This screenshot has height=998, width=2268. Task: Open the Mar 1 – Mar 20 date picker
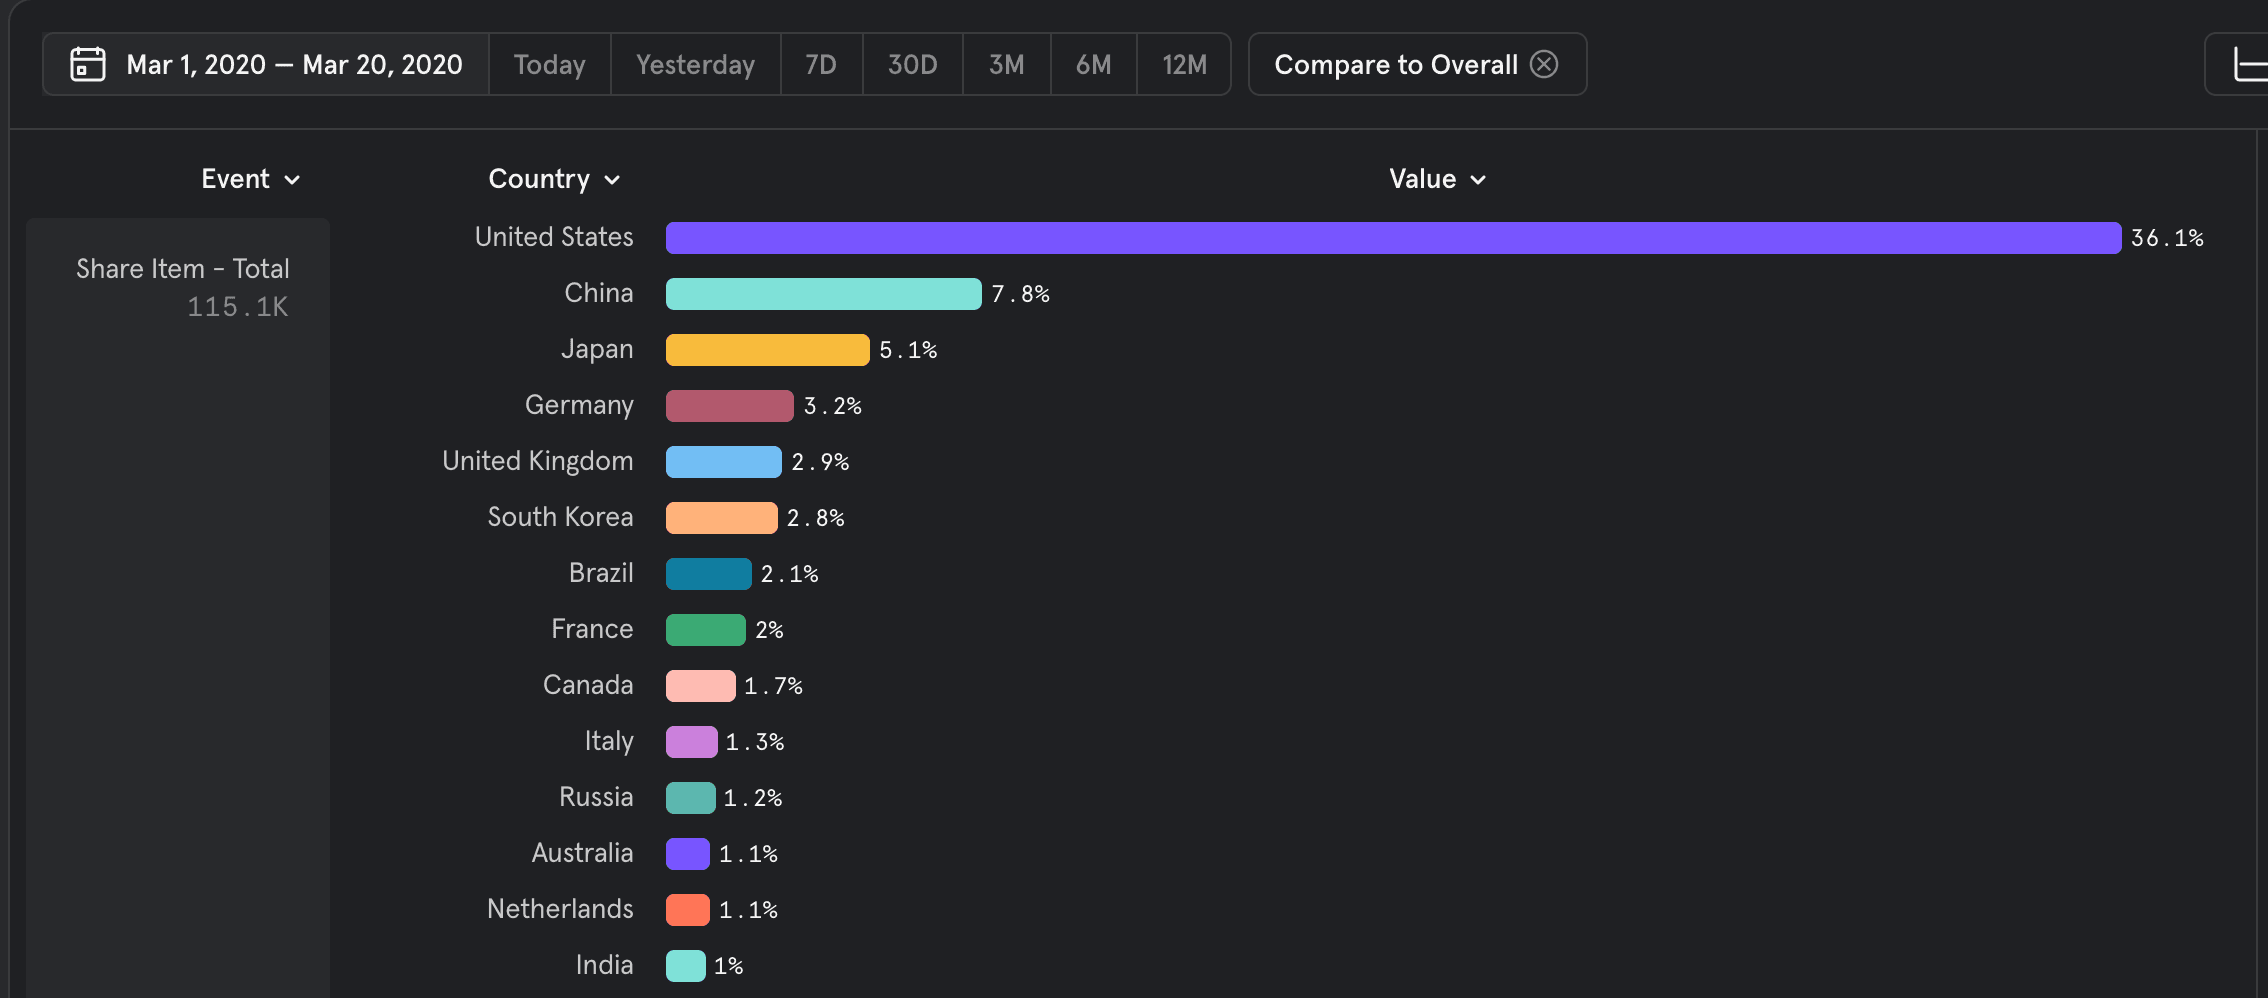(294, 64)
